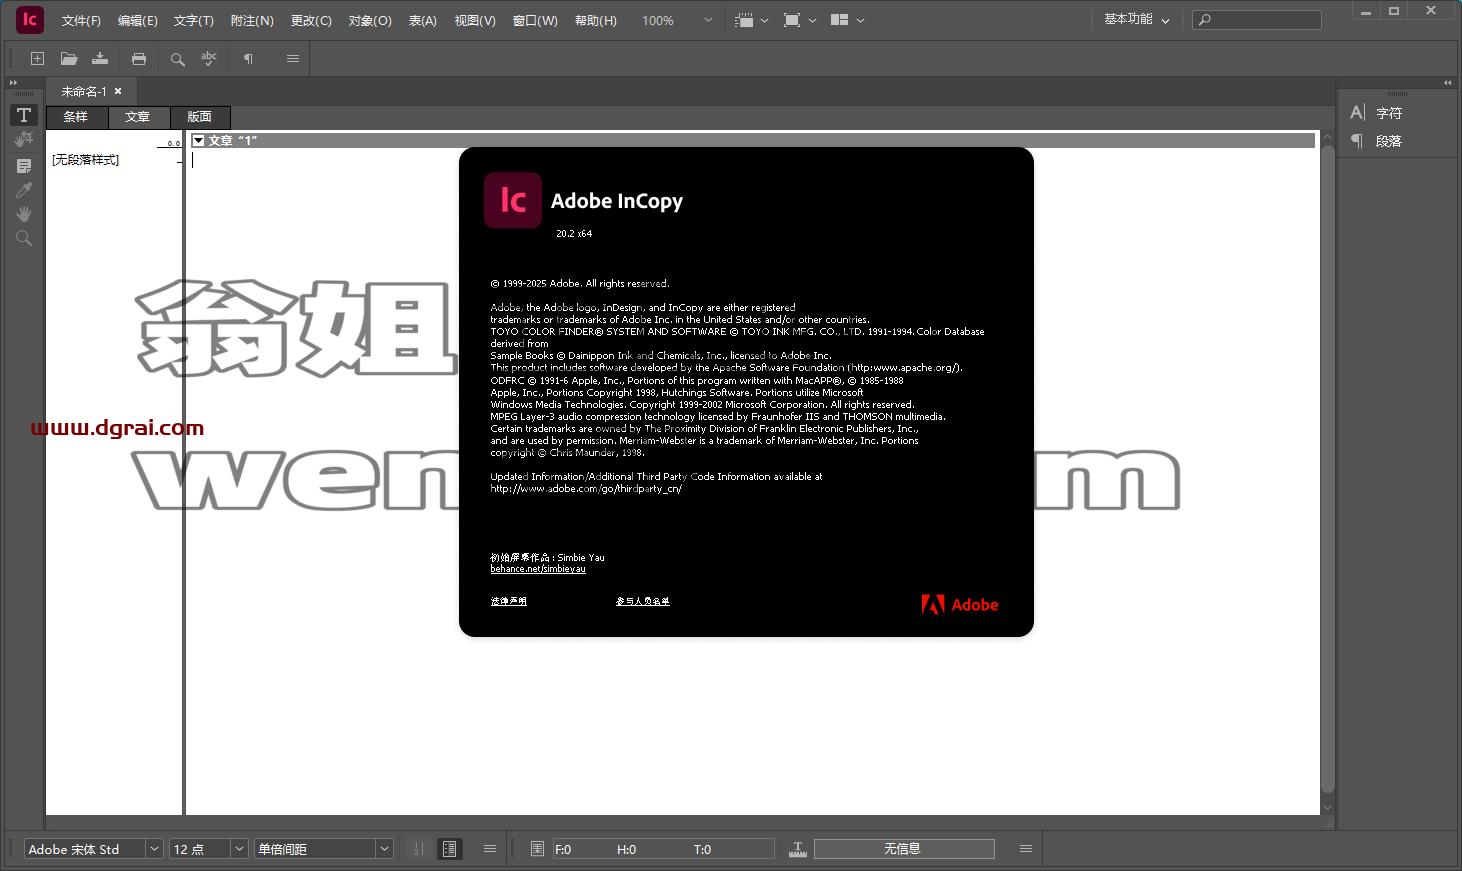The image size is (1462, 871).
Task: Open the 附注(N) menu
Action: pyautogui.click(x=252, y=20)
